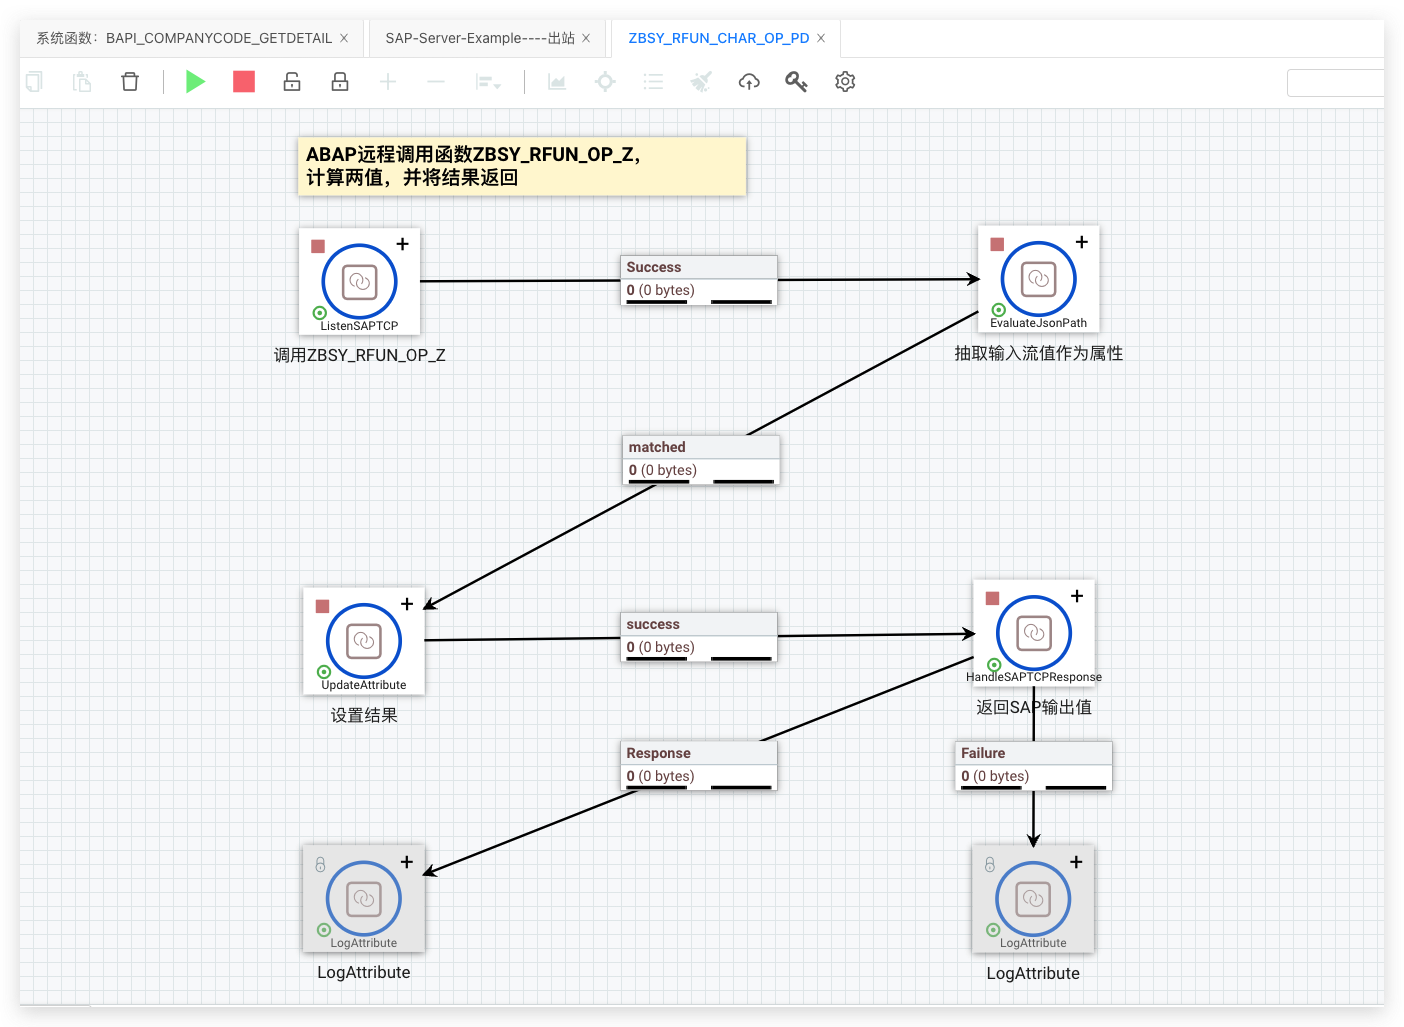The image size is (1404, 1027).
Task: Expand plus on ListenSAPTCP node
Action: click(x=402, y=244)
